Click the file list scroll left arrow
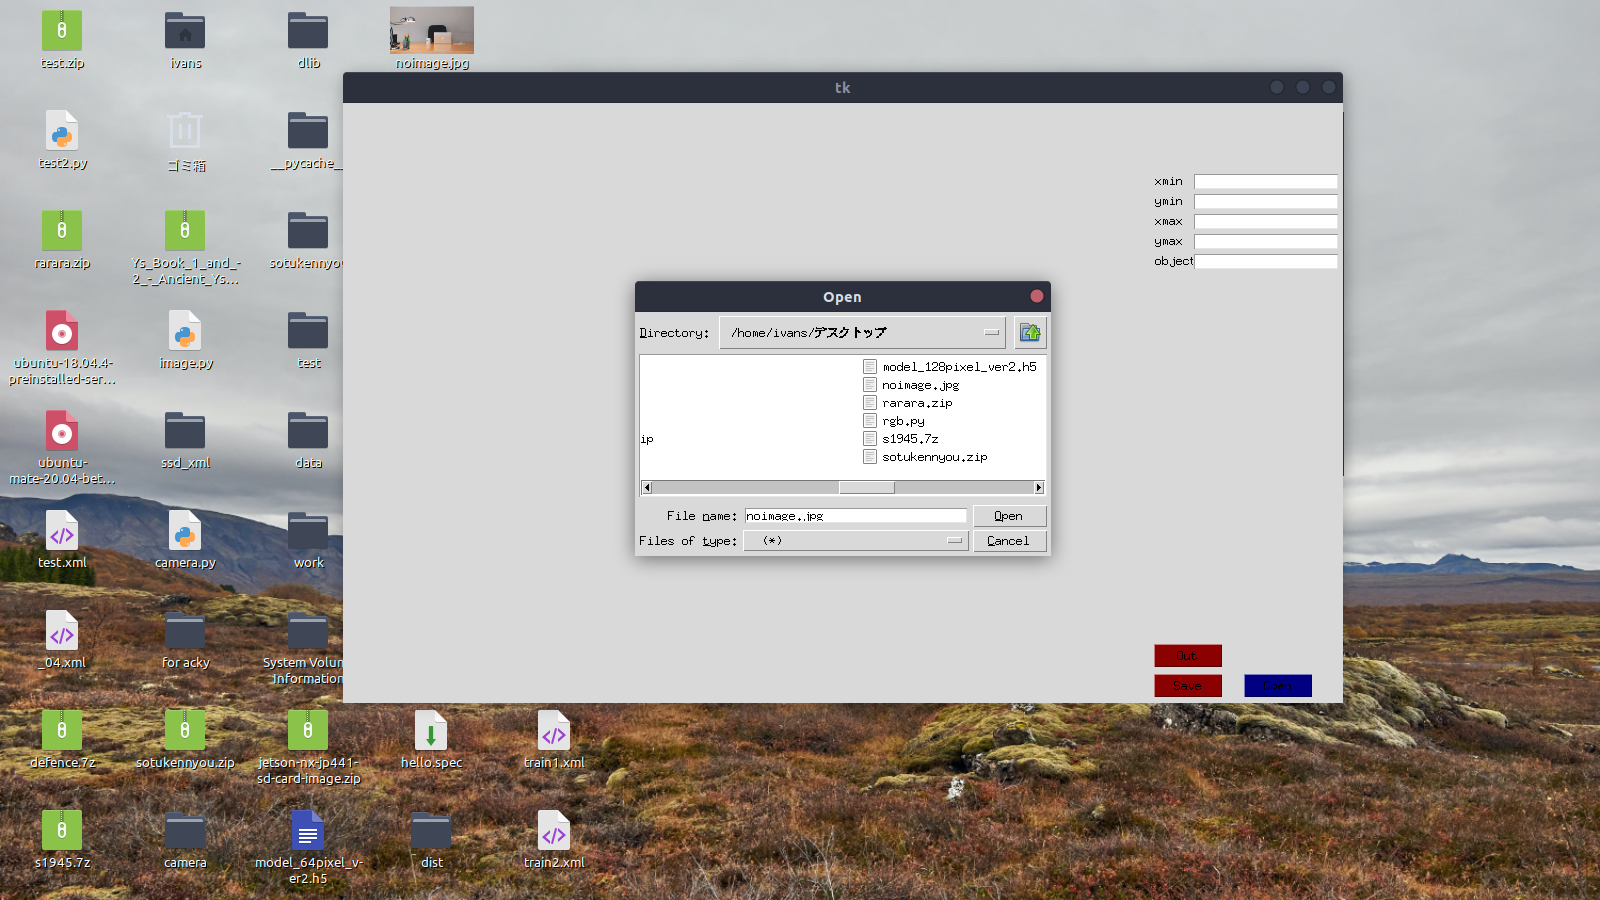The width and height of the screenshot is (1600, 900). [647, 488]
